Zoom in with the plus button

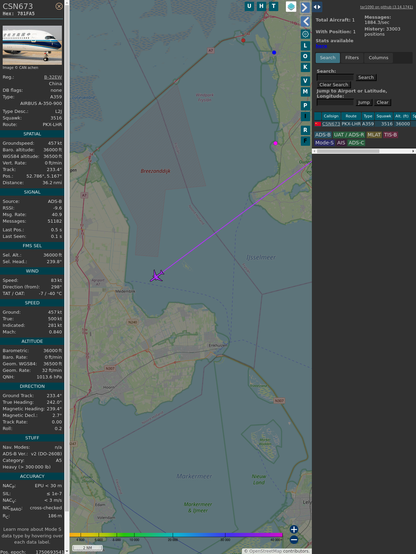pyautogui.click(x=294, y=529)
